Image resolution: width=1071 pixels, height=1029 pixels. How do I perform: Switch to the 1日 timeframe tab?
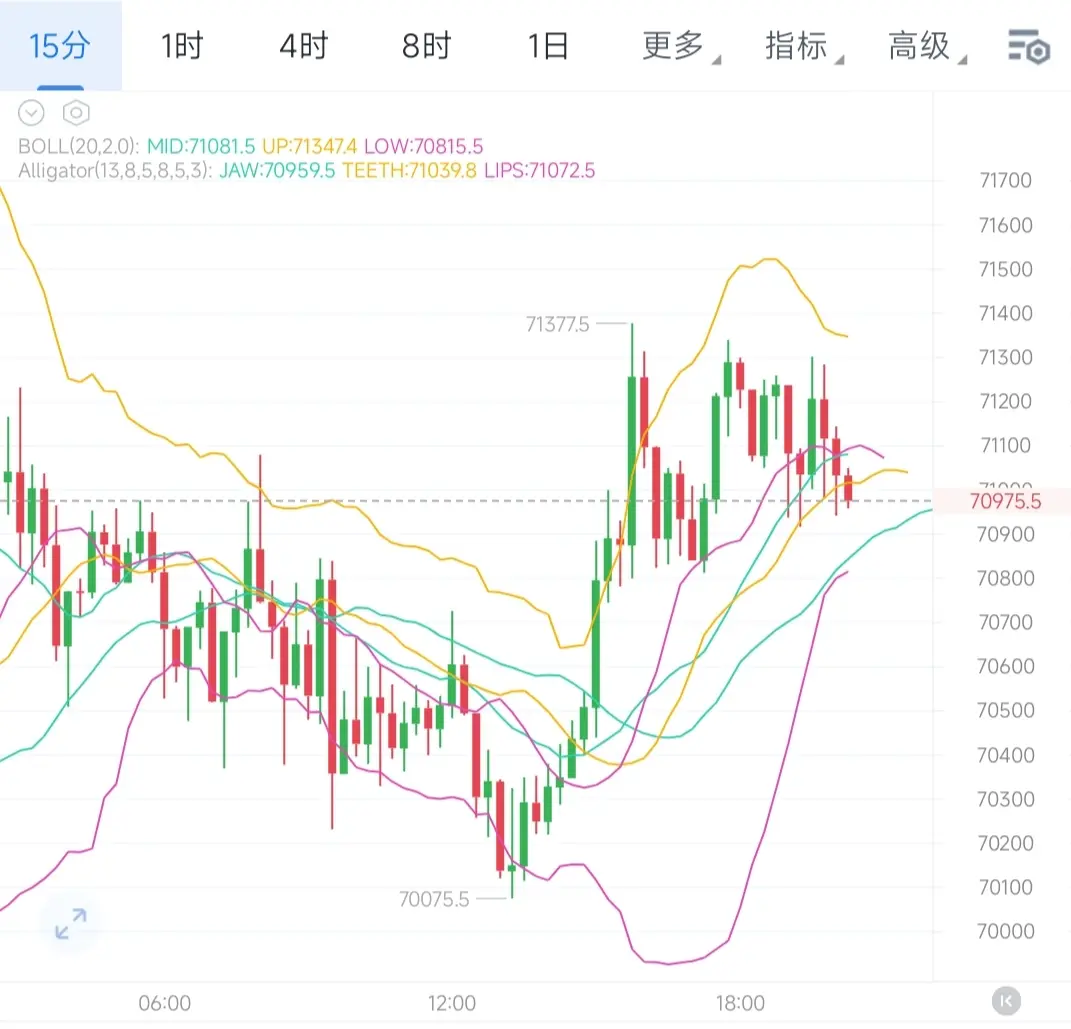tap(548, 46)
